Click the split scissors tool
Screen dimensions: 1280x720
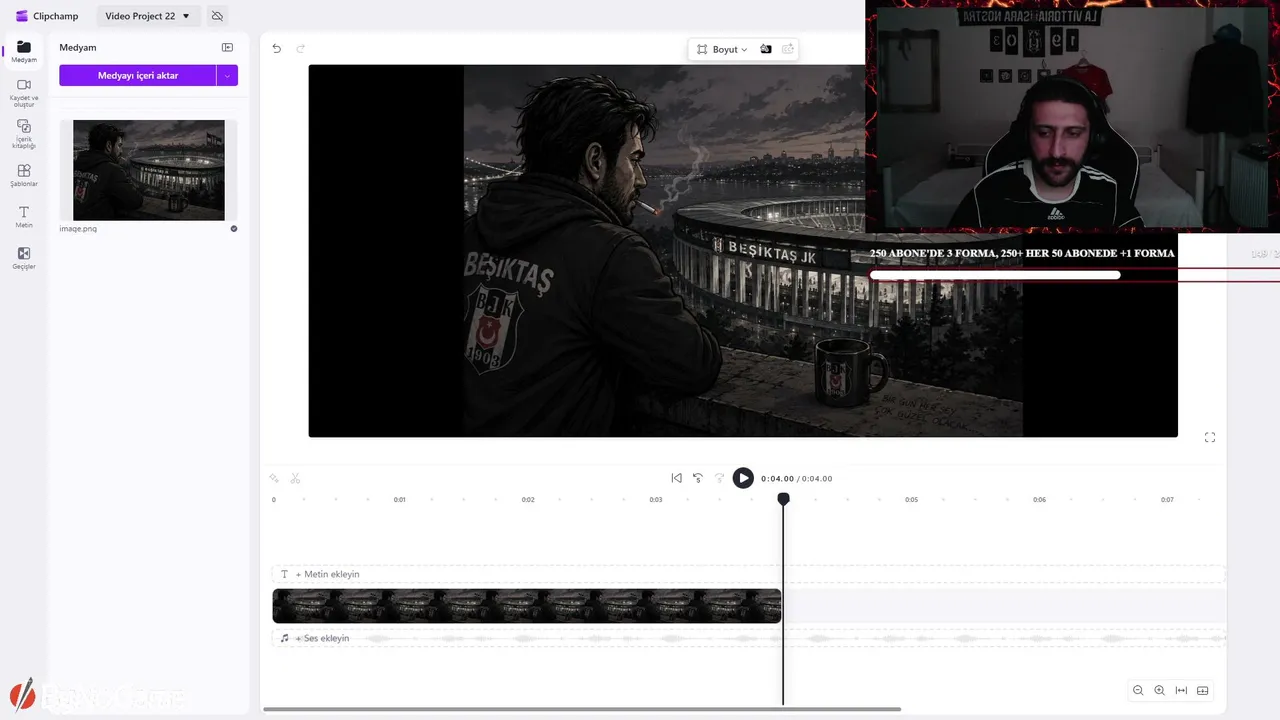(x=295, y=479)
